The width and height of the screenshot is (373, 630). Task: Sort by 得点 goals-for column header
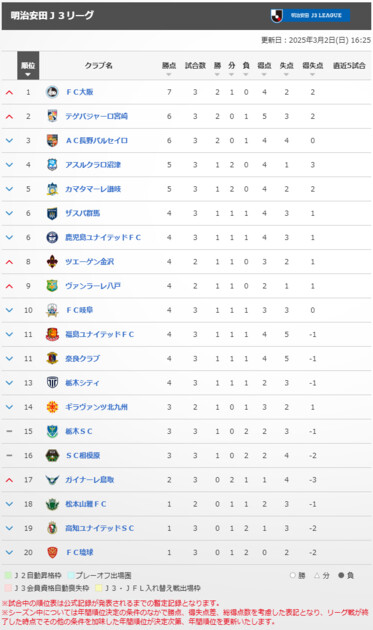[x=264, y=68]
